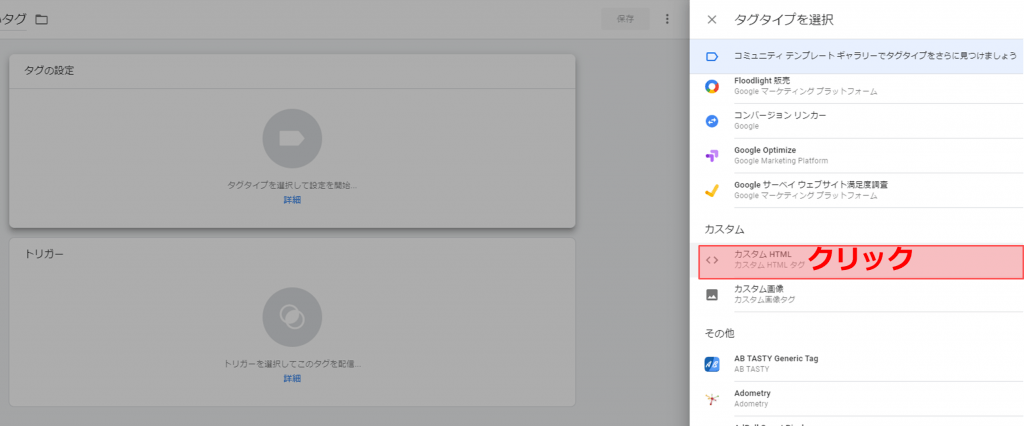1024x426 pixels.
Task: Click the tag type circle placeholder
Action: [x=292, y=139]
